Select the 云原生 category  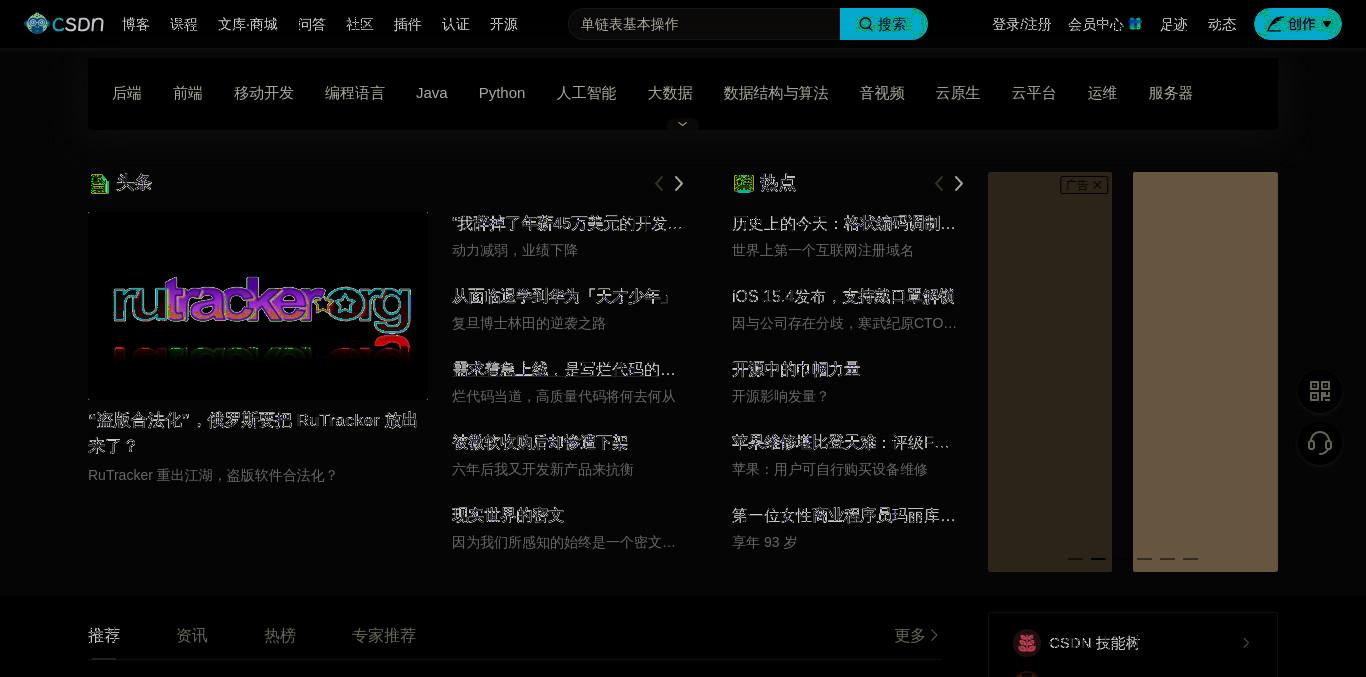click(x=958, y=93)
